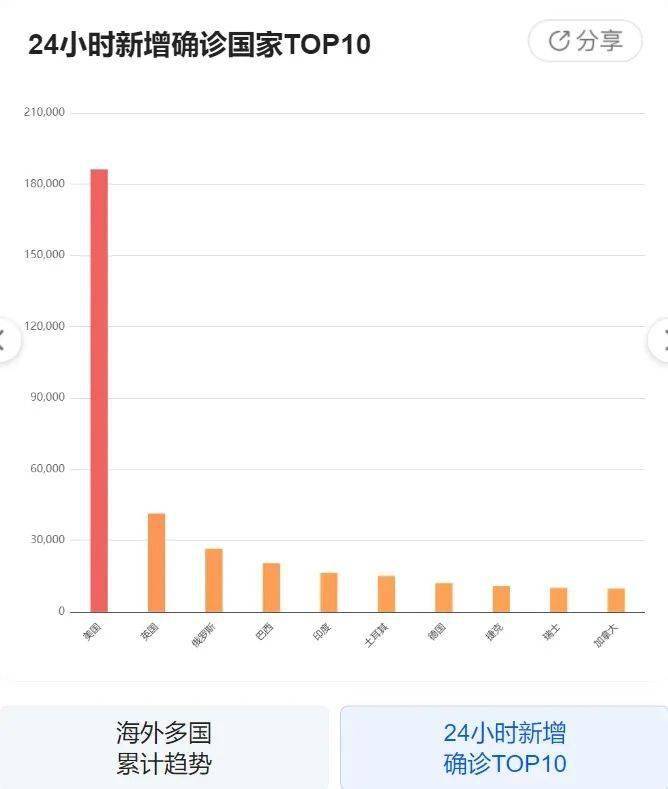
Task: Click the red 美国 bar
Action: [99, 390]
